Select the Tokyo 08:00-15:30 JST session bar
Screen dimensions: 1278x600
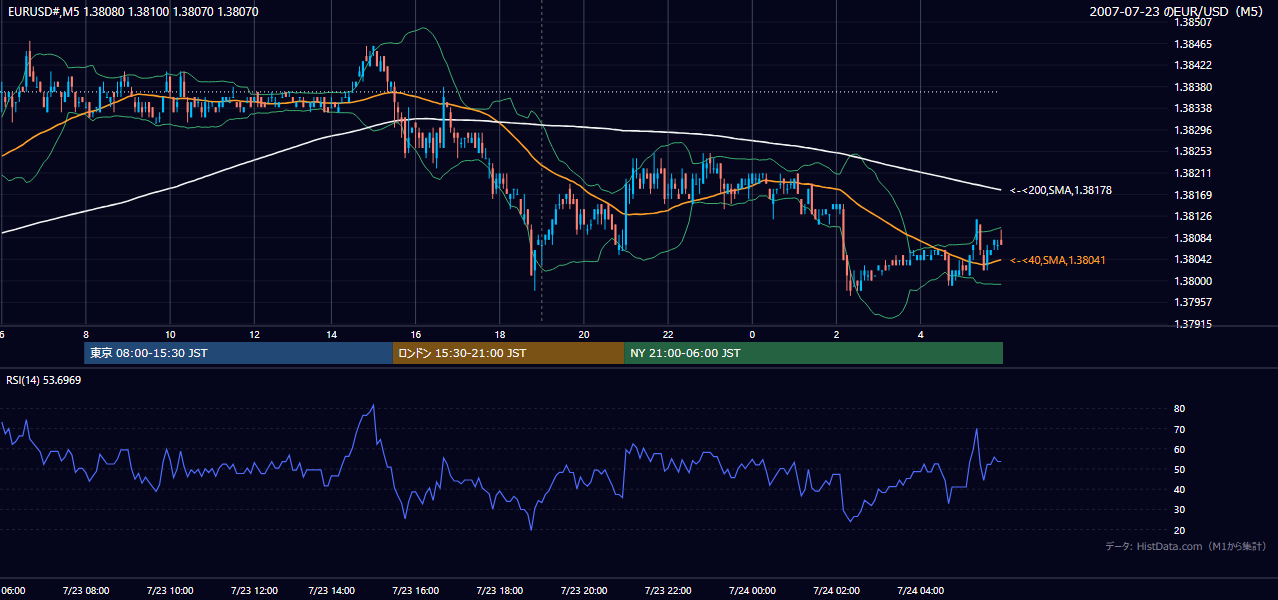(238, 353)
